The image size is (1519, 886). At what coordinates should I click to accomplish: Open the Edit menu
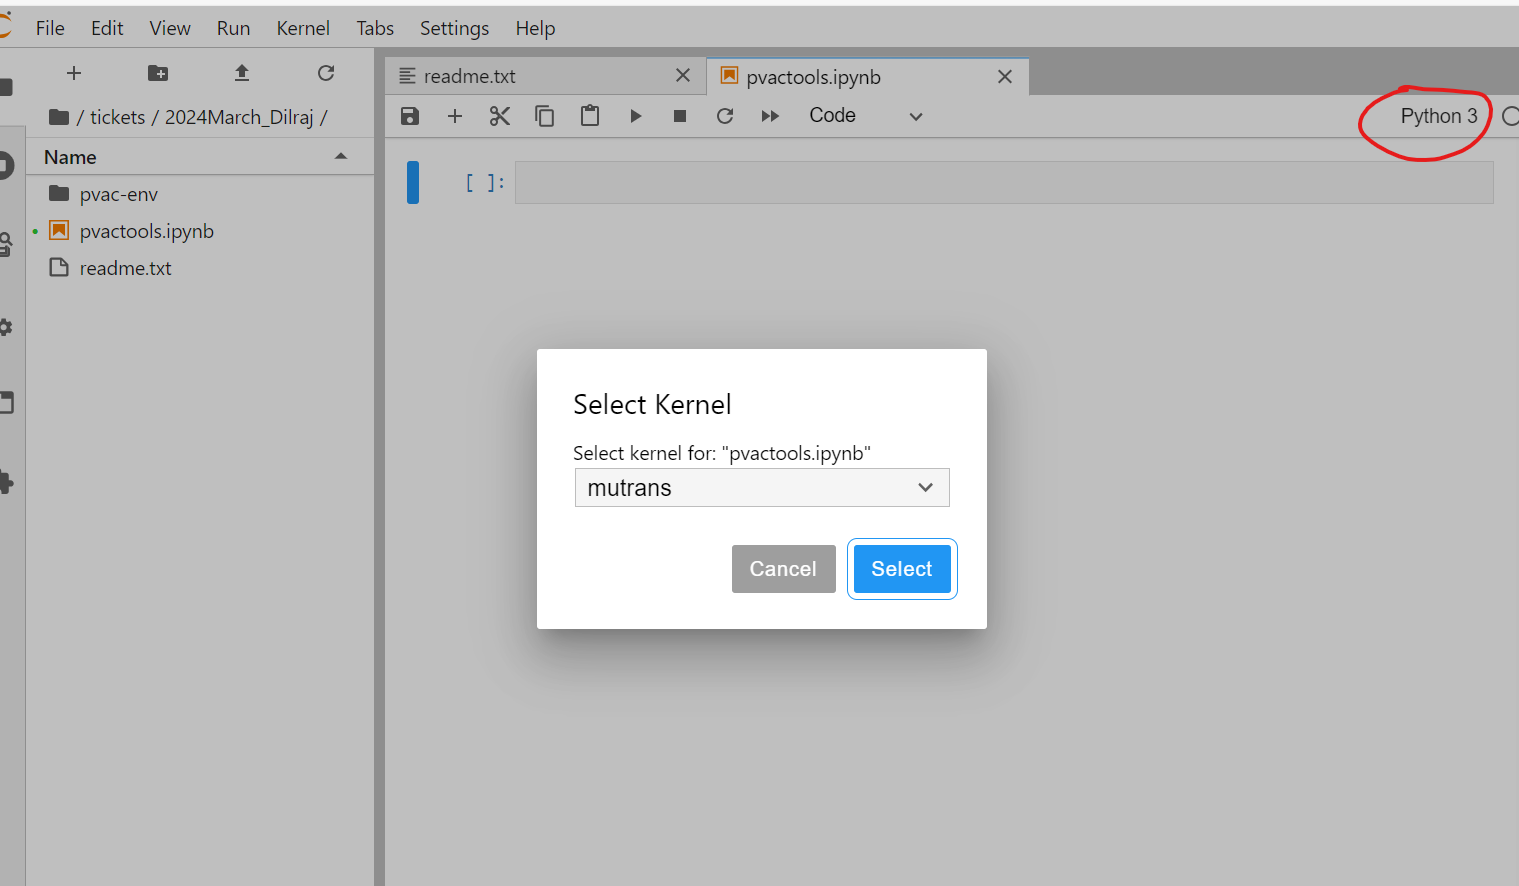[x=107, y=28]
